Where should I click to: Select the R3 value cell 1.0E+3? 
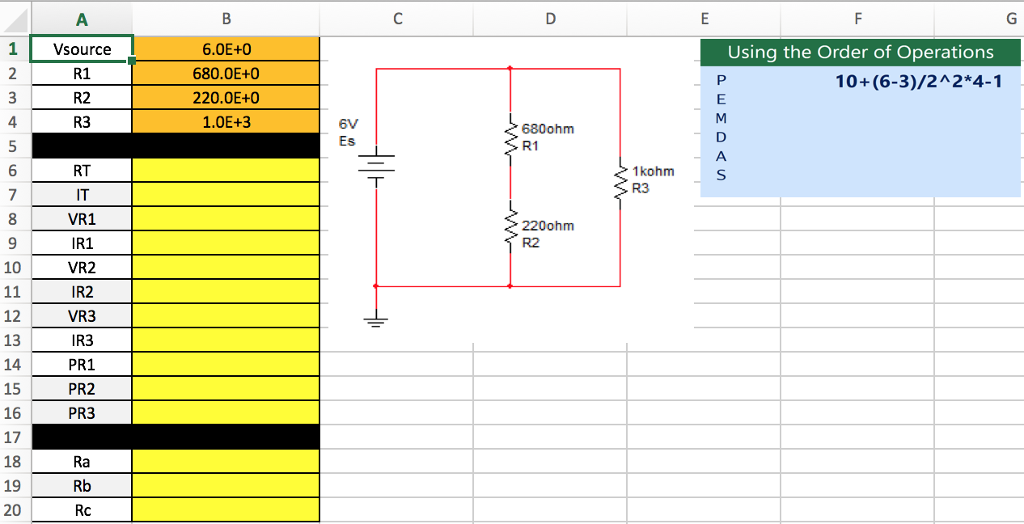coord(226,122)
